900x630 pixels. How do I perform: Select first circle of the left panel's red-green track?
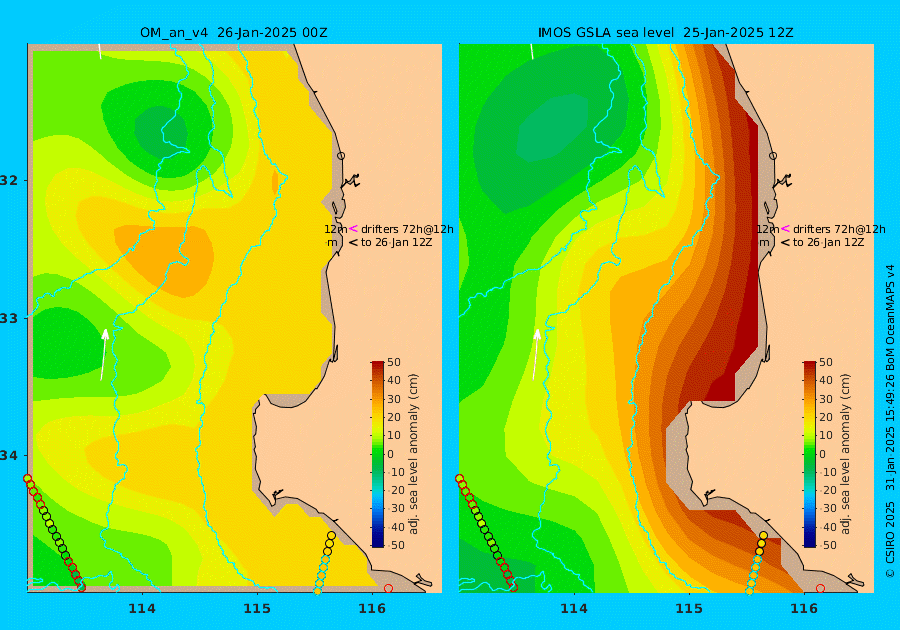click(27, 479)
